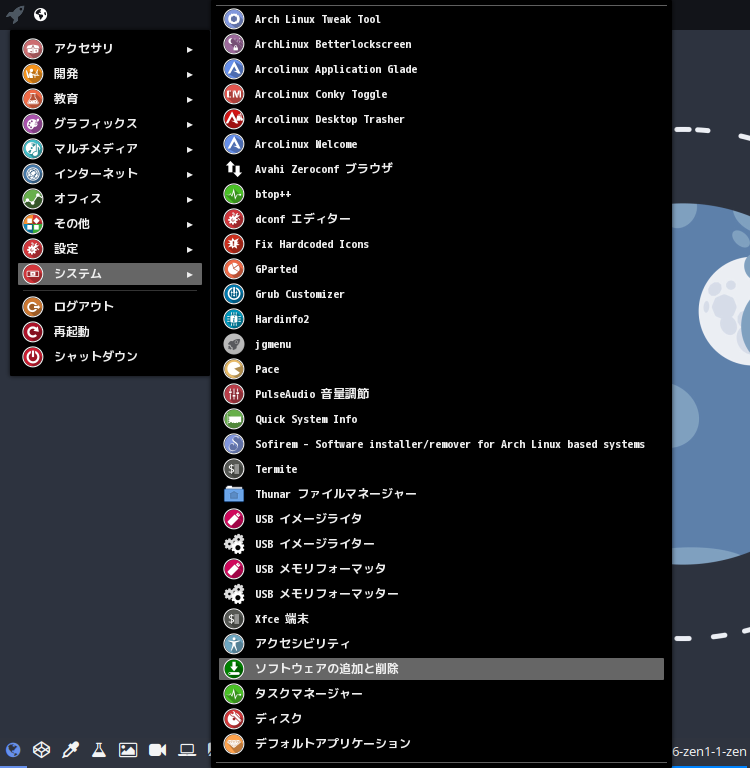Screen dimensions: 750x768
Task: Click the rocket launcher icon in top panel
Action: (x=15, y=14)
